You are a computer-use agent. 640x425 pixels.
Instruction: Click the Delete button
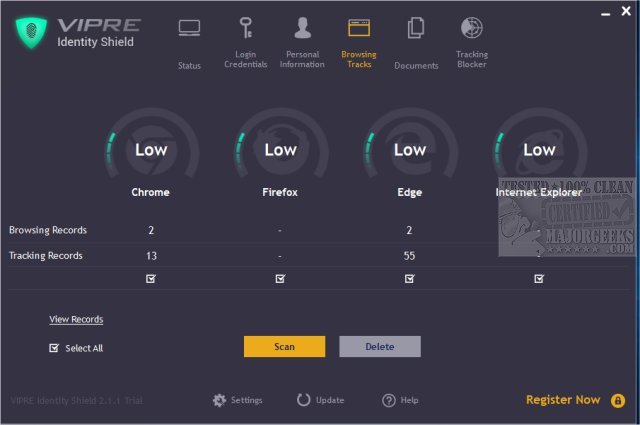tap(380, 347)
